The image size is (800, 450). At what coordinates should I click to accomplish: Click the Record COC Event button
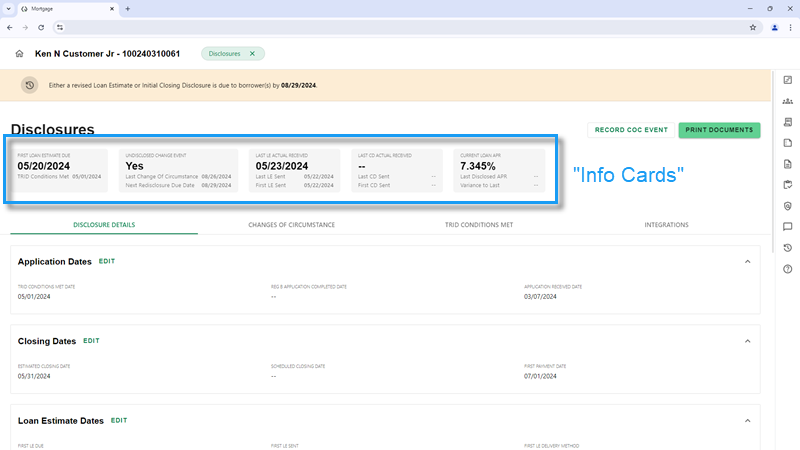[631, 130]
